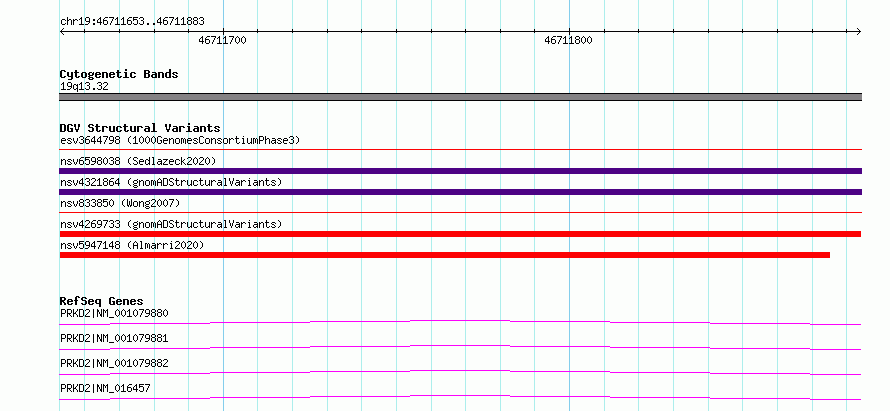Open variant esv3644798 (1000GenomesConsortiumPhase3) label

(x=180, y=140)
